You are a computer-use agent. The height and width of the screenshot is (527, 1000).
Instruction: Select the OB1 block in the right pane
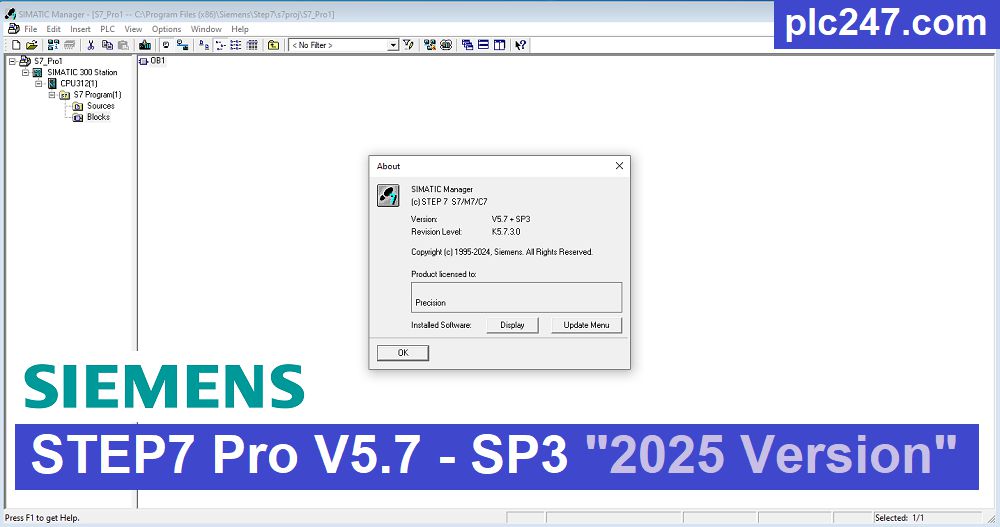153,61
